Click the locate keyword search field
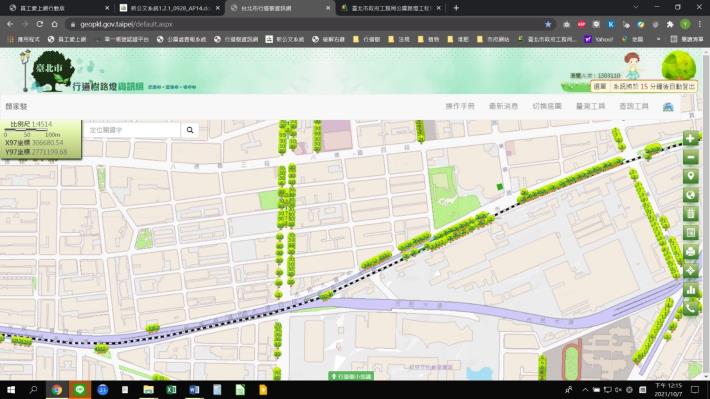The image size is (710, 399). pos(132,130)
